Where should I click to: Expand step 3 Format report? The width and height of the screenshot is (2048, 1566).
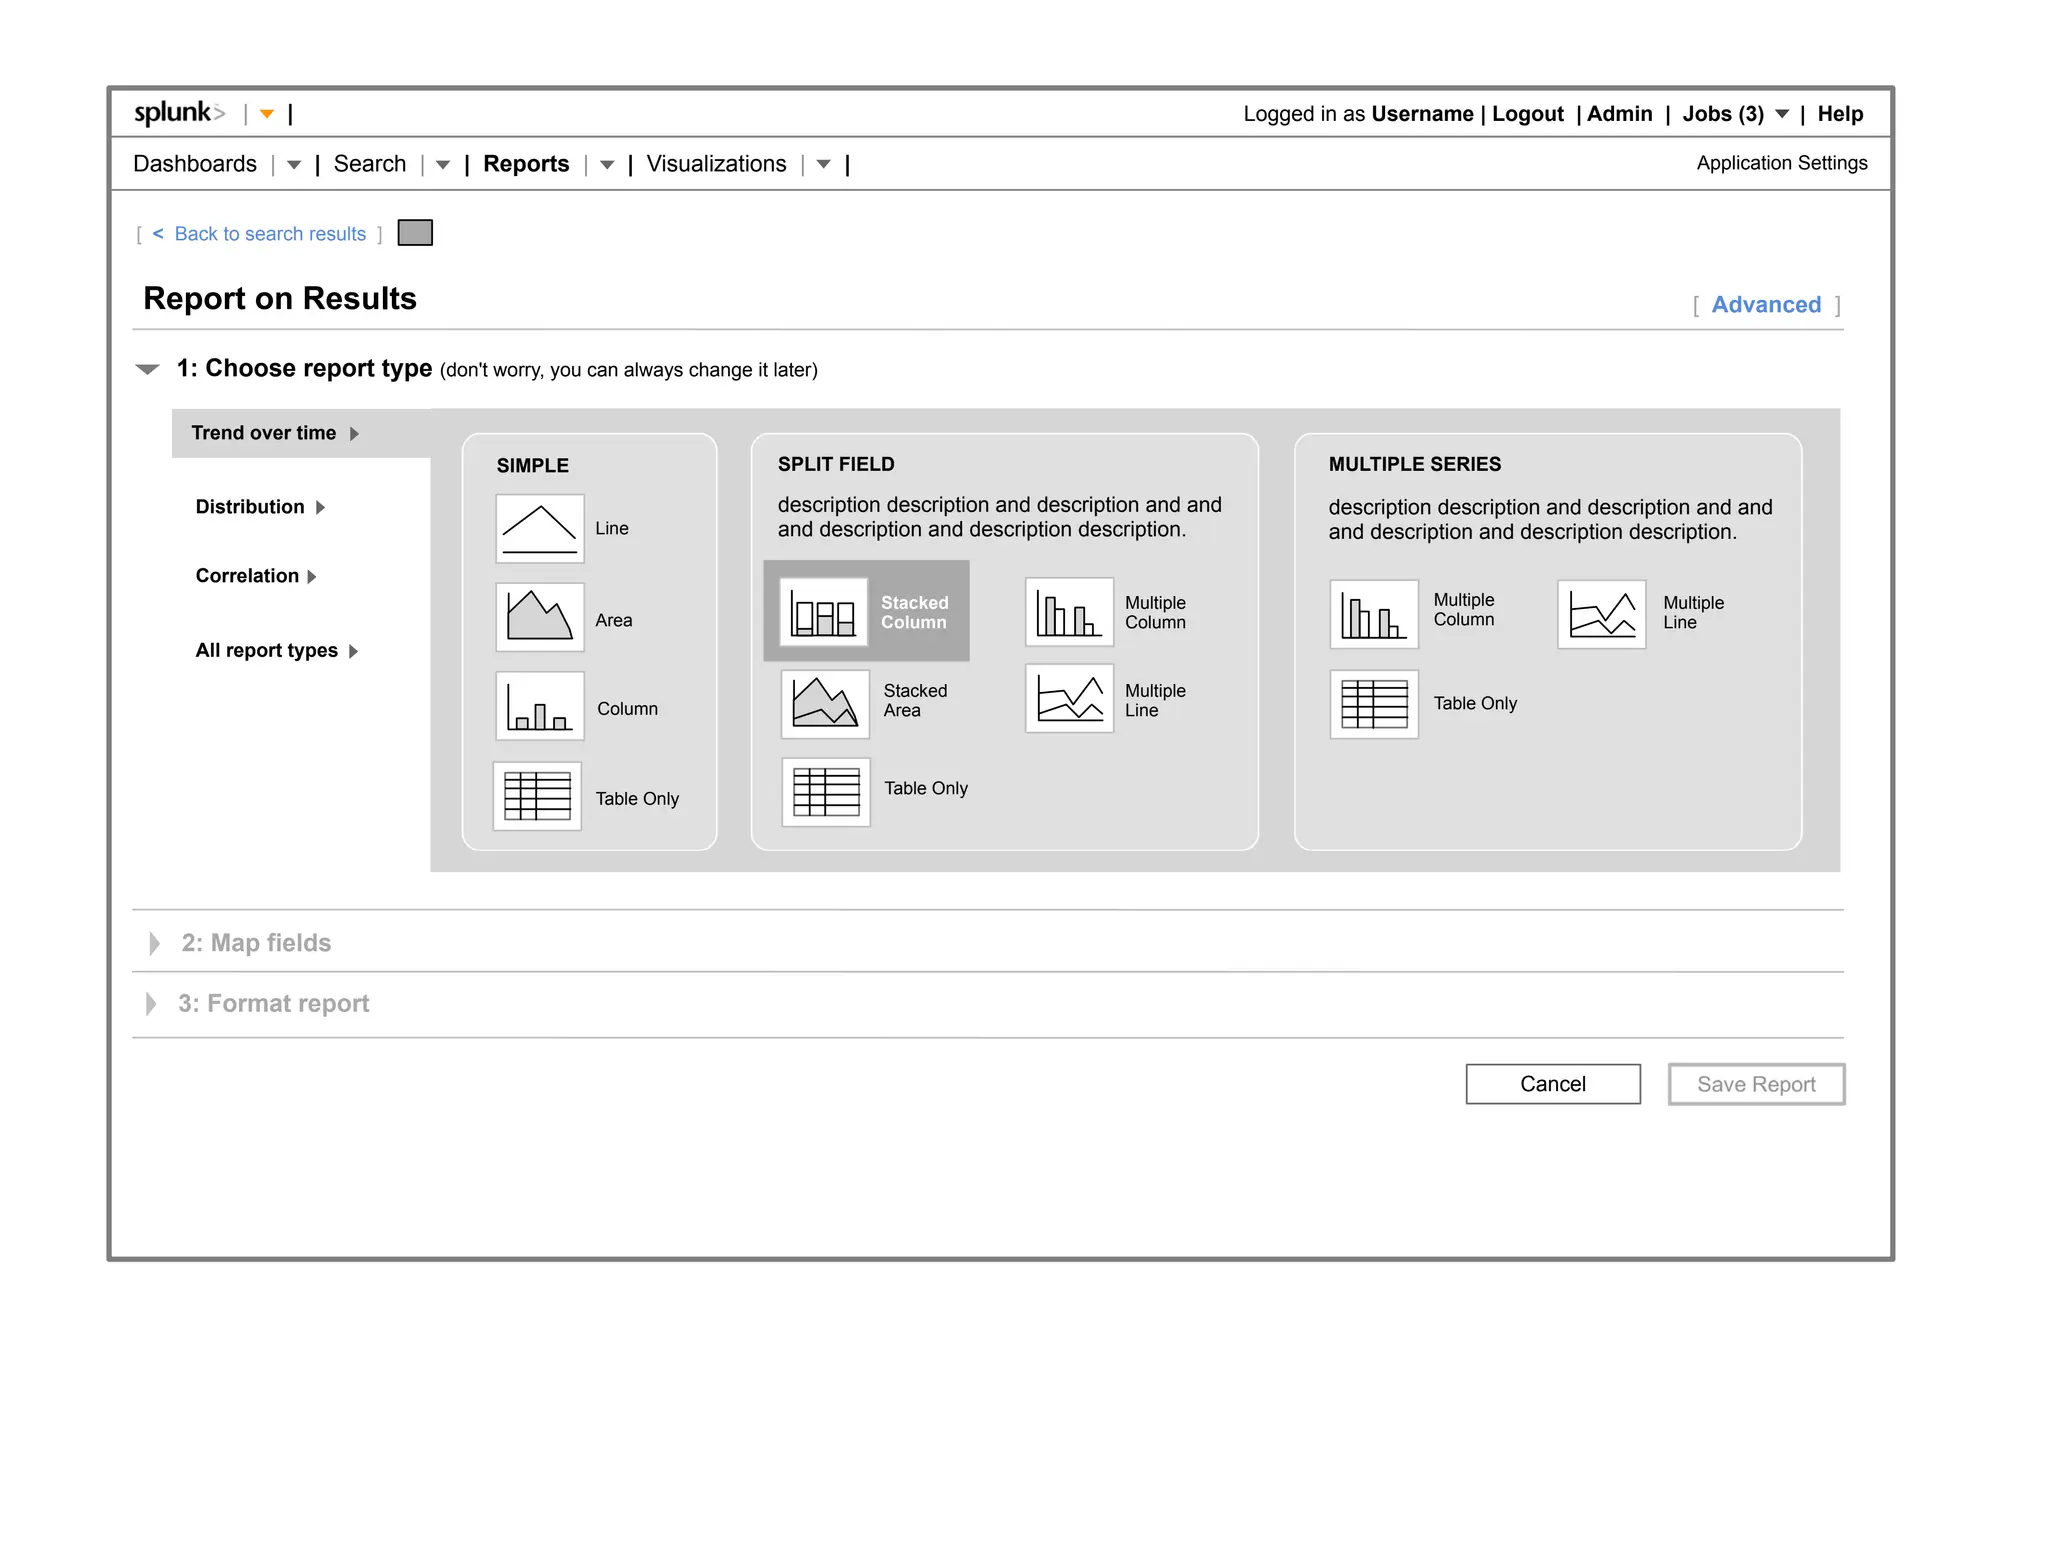(151, 1003)
